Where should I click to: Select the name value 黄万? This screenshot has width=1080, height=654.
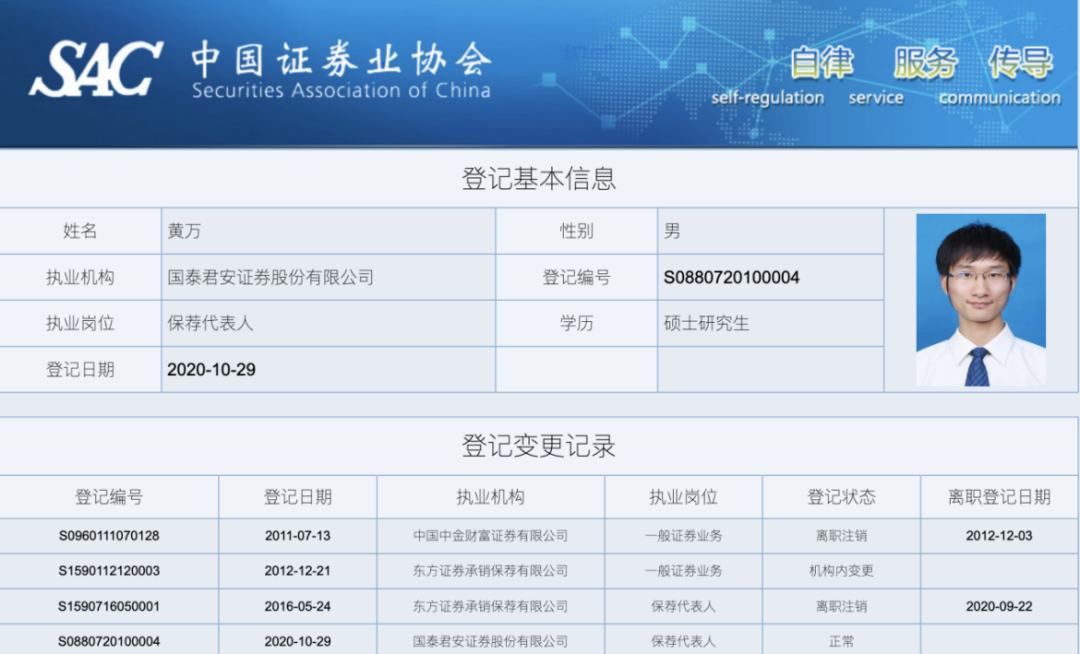(184, 231)
